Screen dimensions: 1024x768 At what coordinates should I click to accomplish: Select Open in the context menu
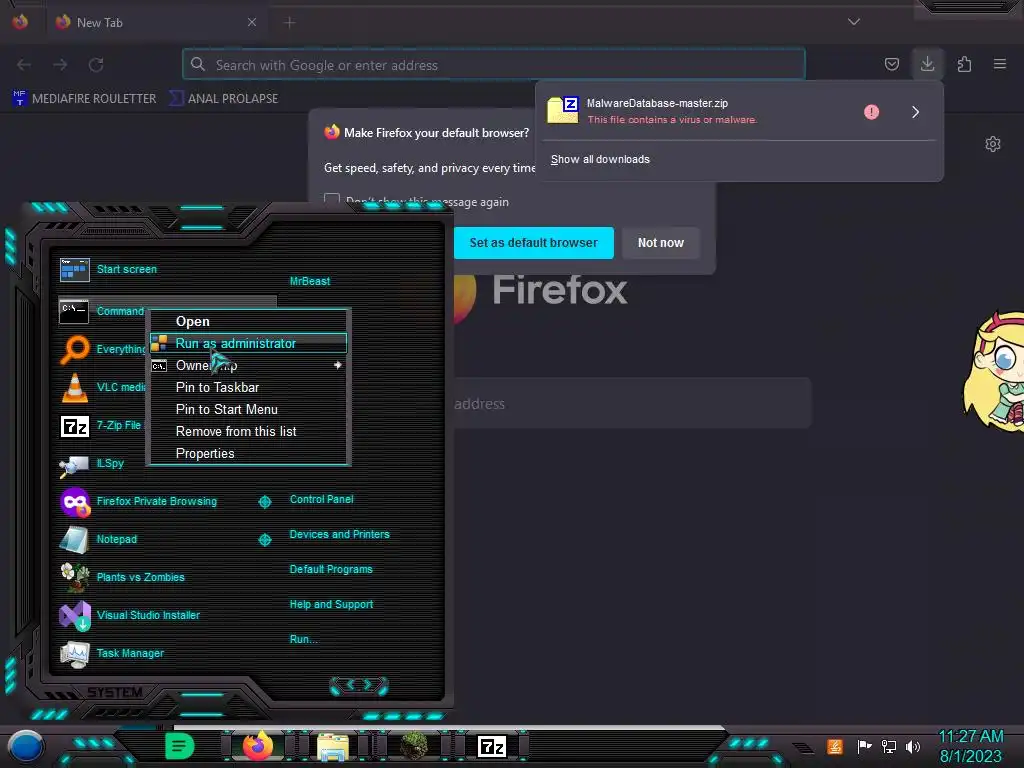tap(249, 321)
